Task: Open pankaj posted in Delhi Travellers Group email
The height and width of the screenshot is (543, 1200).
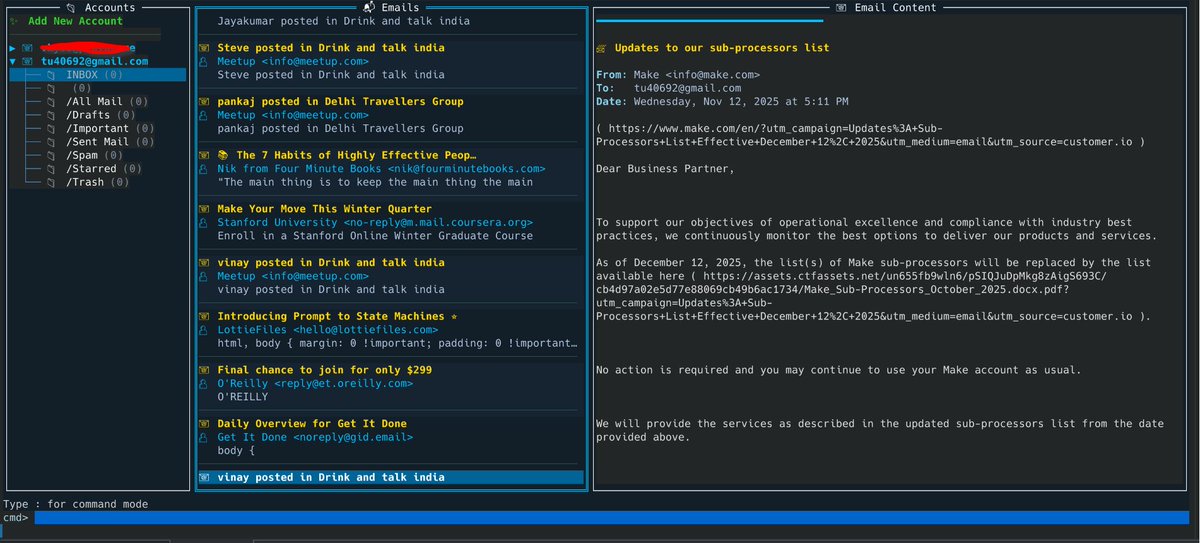Action: (x=340, y=102)
